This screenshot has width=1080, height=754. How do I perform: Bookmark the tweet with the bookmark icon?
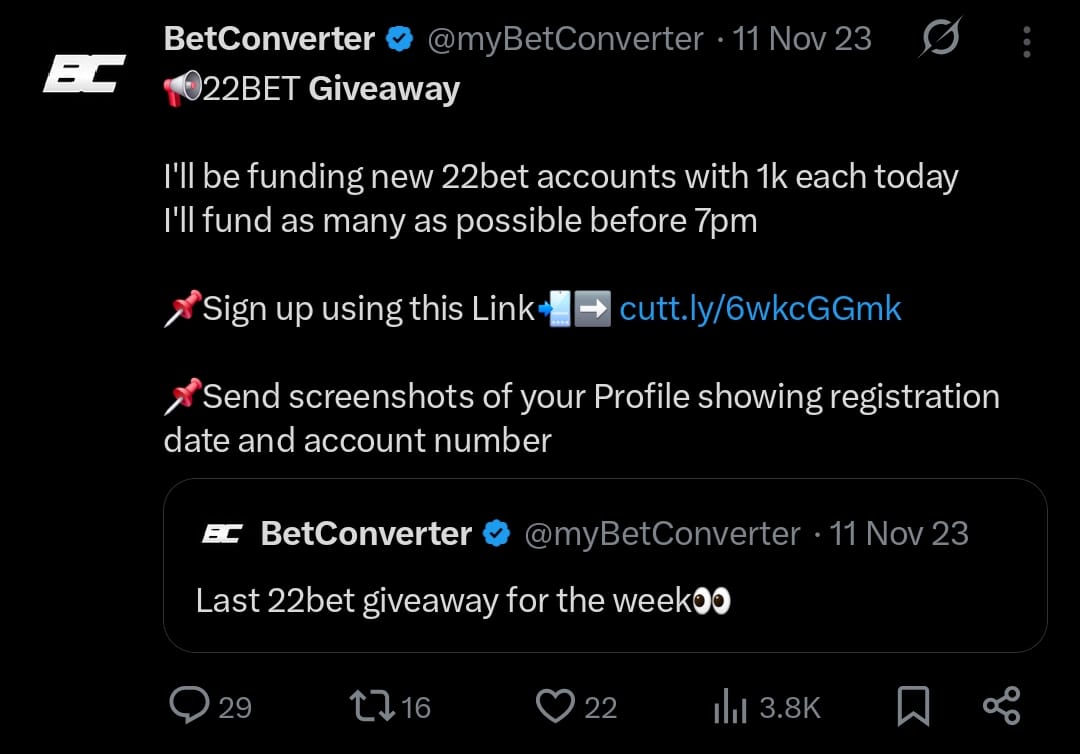click(912, 707)
